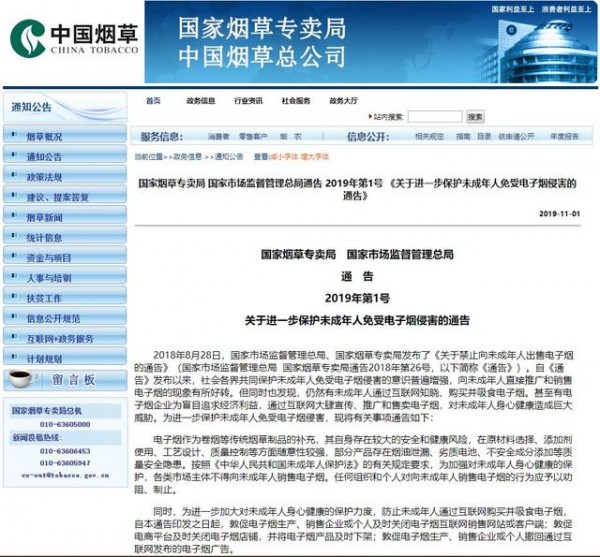600x557 pixels.
Task: Click the 2019年第1号 centered heading
Action: [x=357, y=298]
